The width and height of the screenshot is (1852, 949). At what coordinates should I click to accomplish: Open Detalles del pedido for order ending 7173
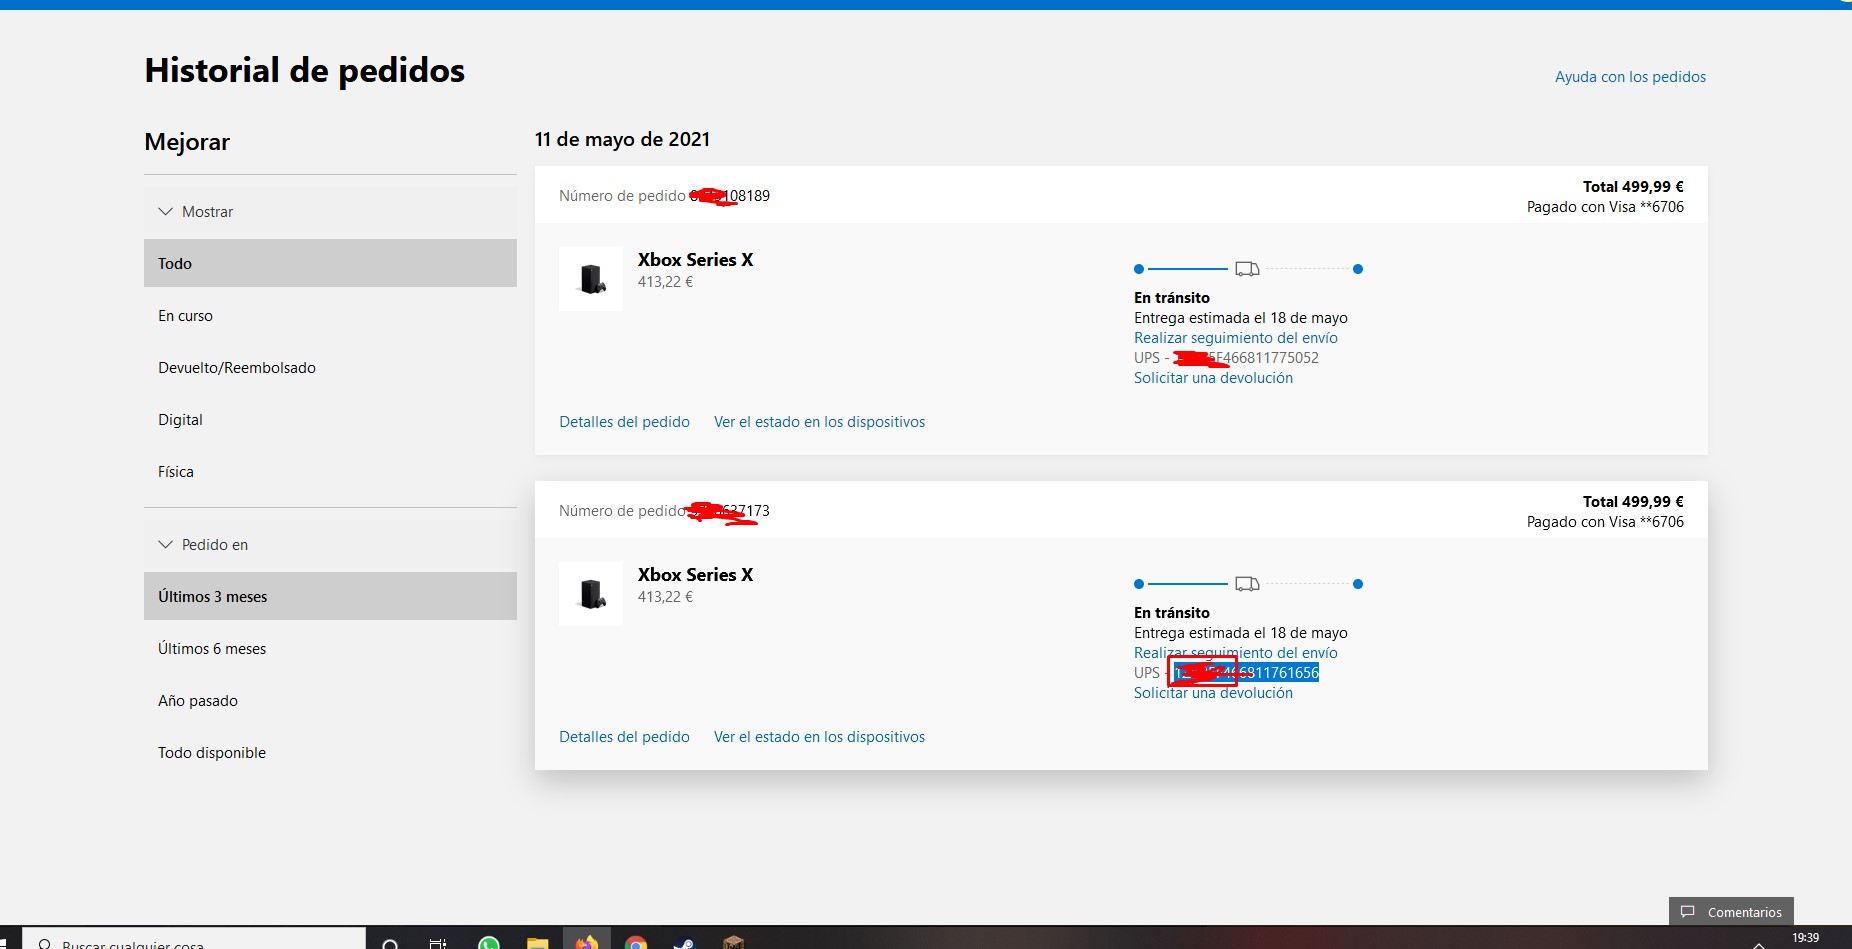(x=624, y=737)
